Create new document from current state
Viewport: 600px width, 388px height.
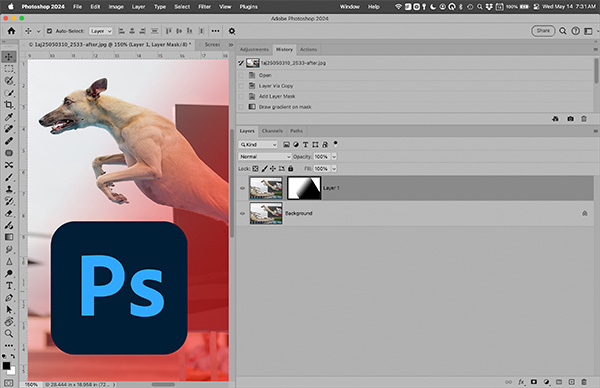pyautogui.click(x=555, y=119)
